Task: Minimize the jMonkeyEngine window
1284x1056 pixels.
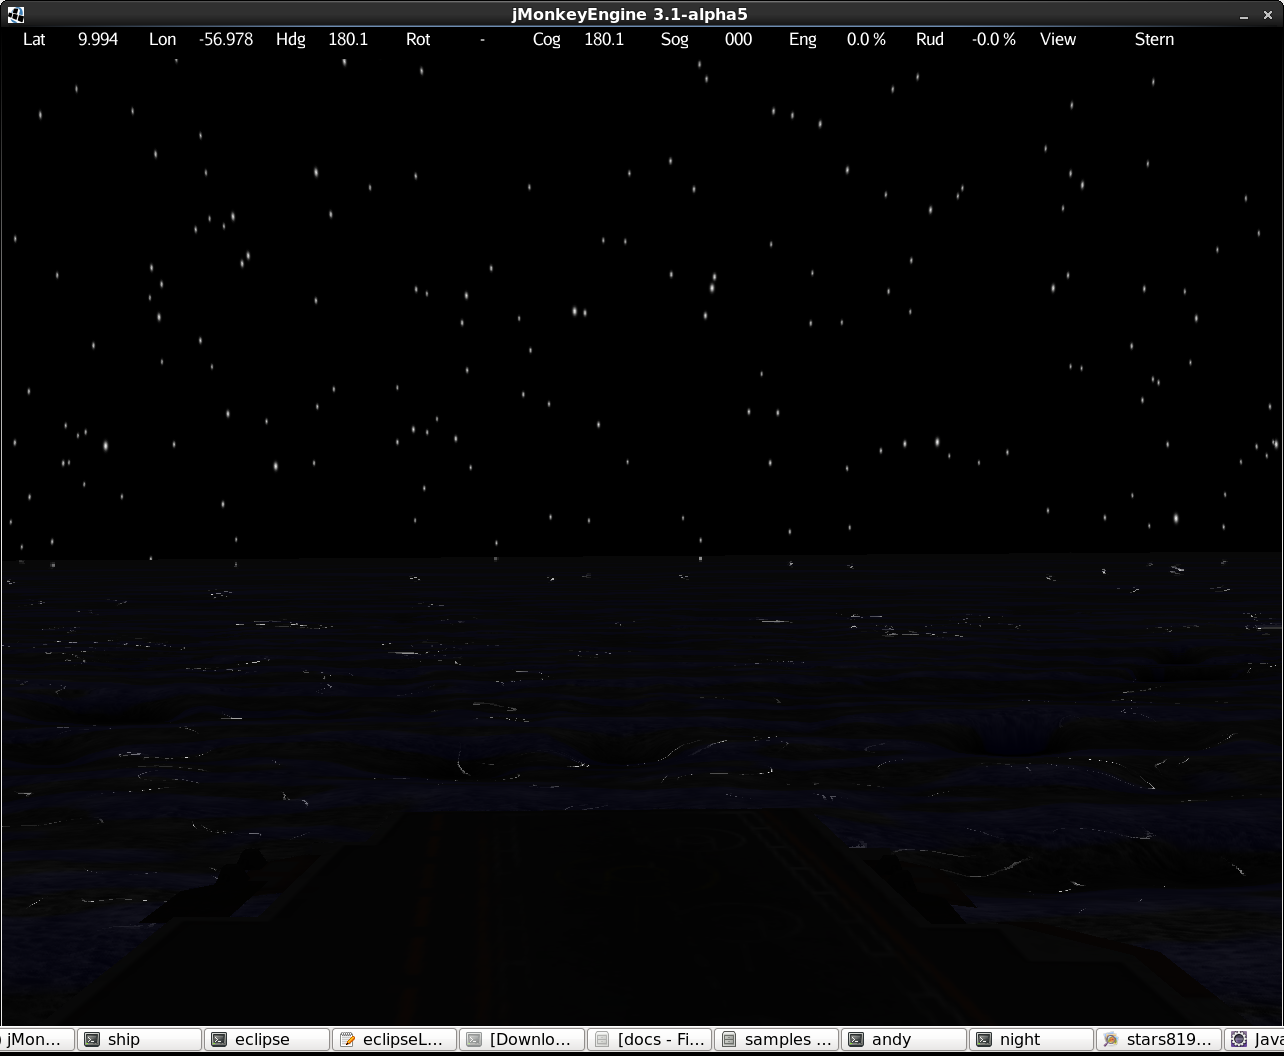Action: [1244, 15]
